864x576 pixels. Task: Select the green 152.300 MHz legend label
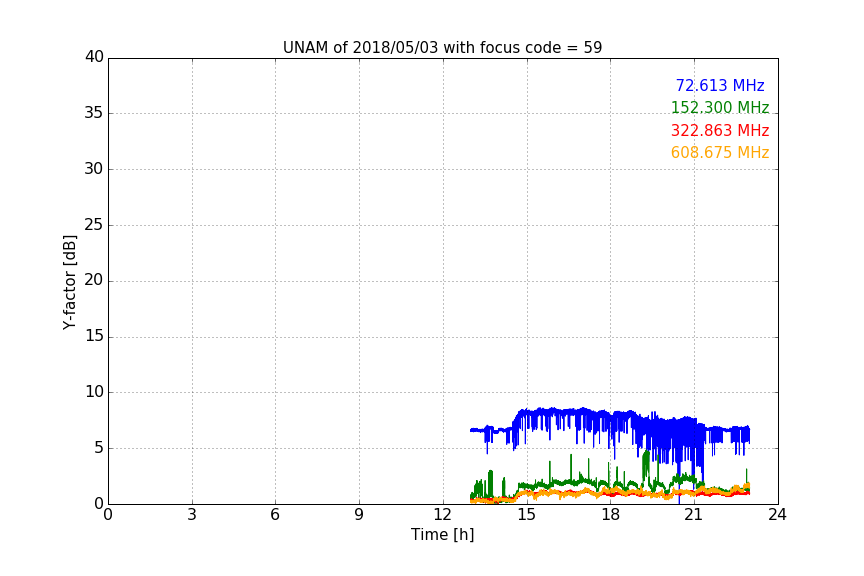[x=720, y=107]
